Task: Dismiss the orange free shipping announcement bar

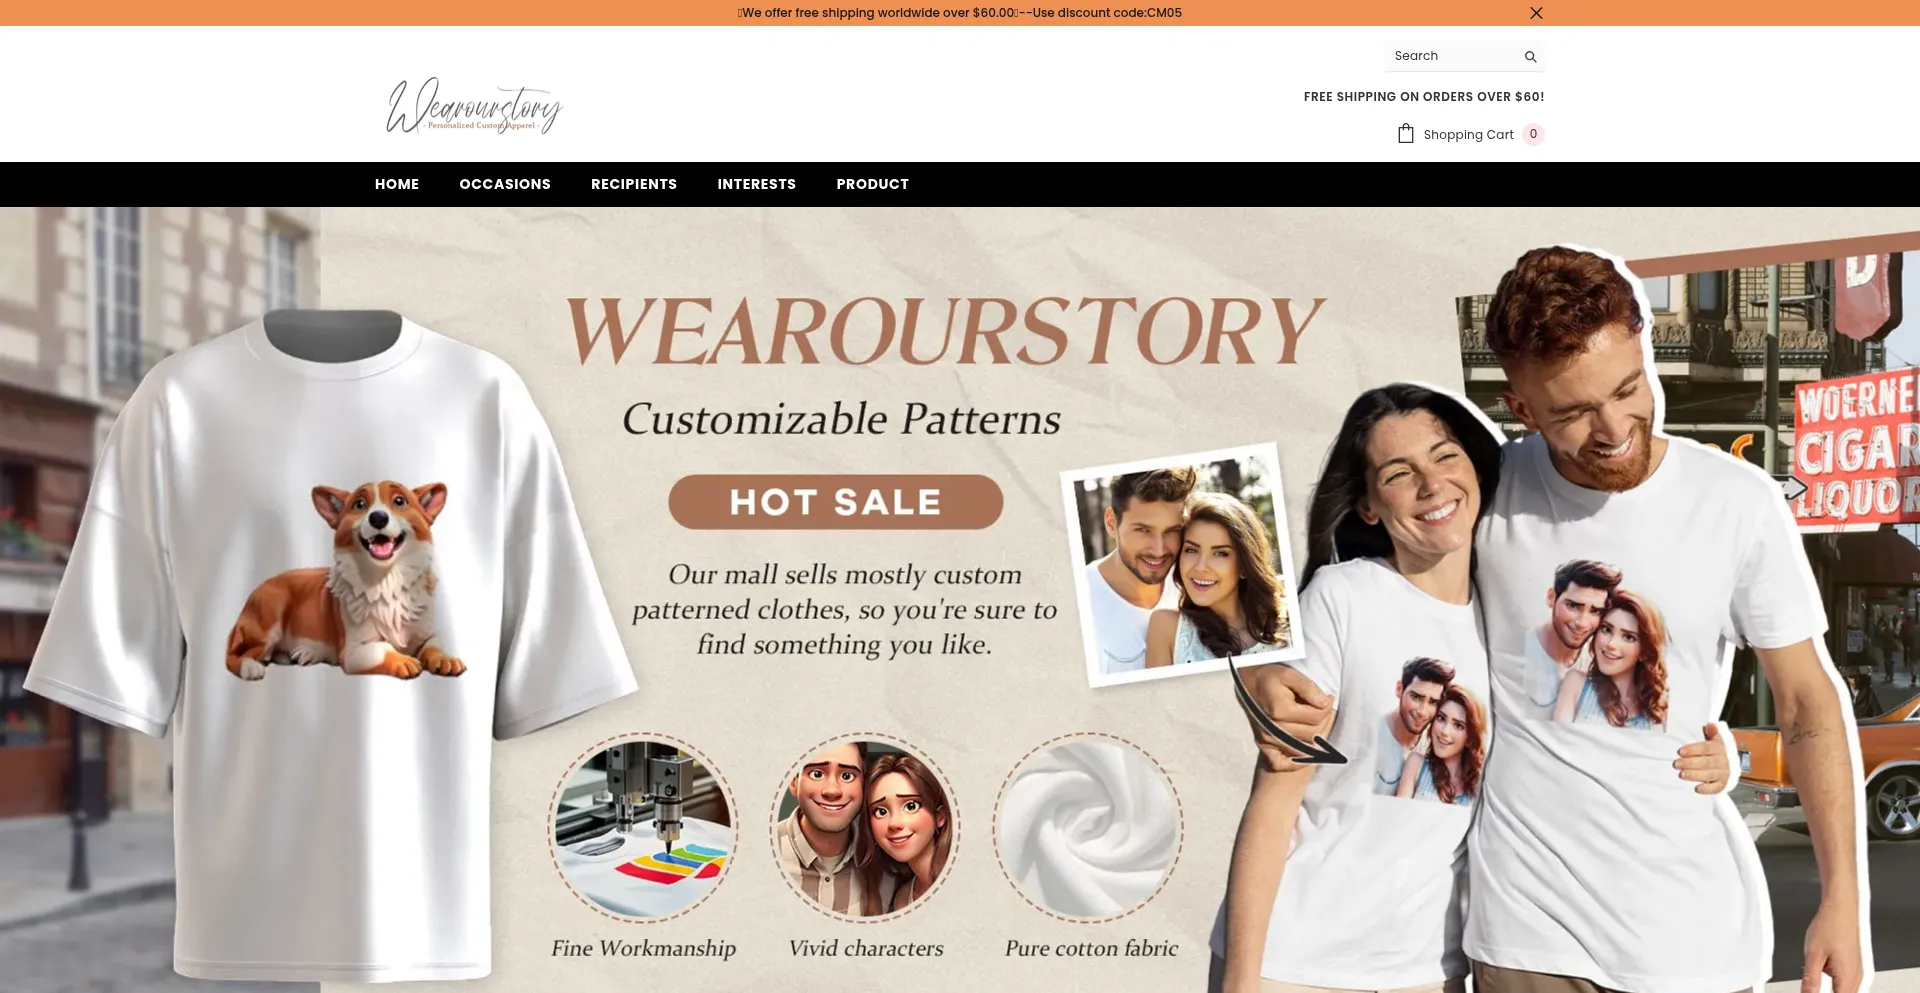Action: 1536,13
